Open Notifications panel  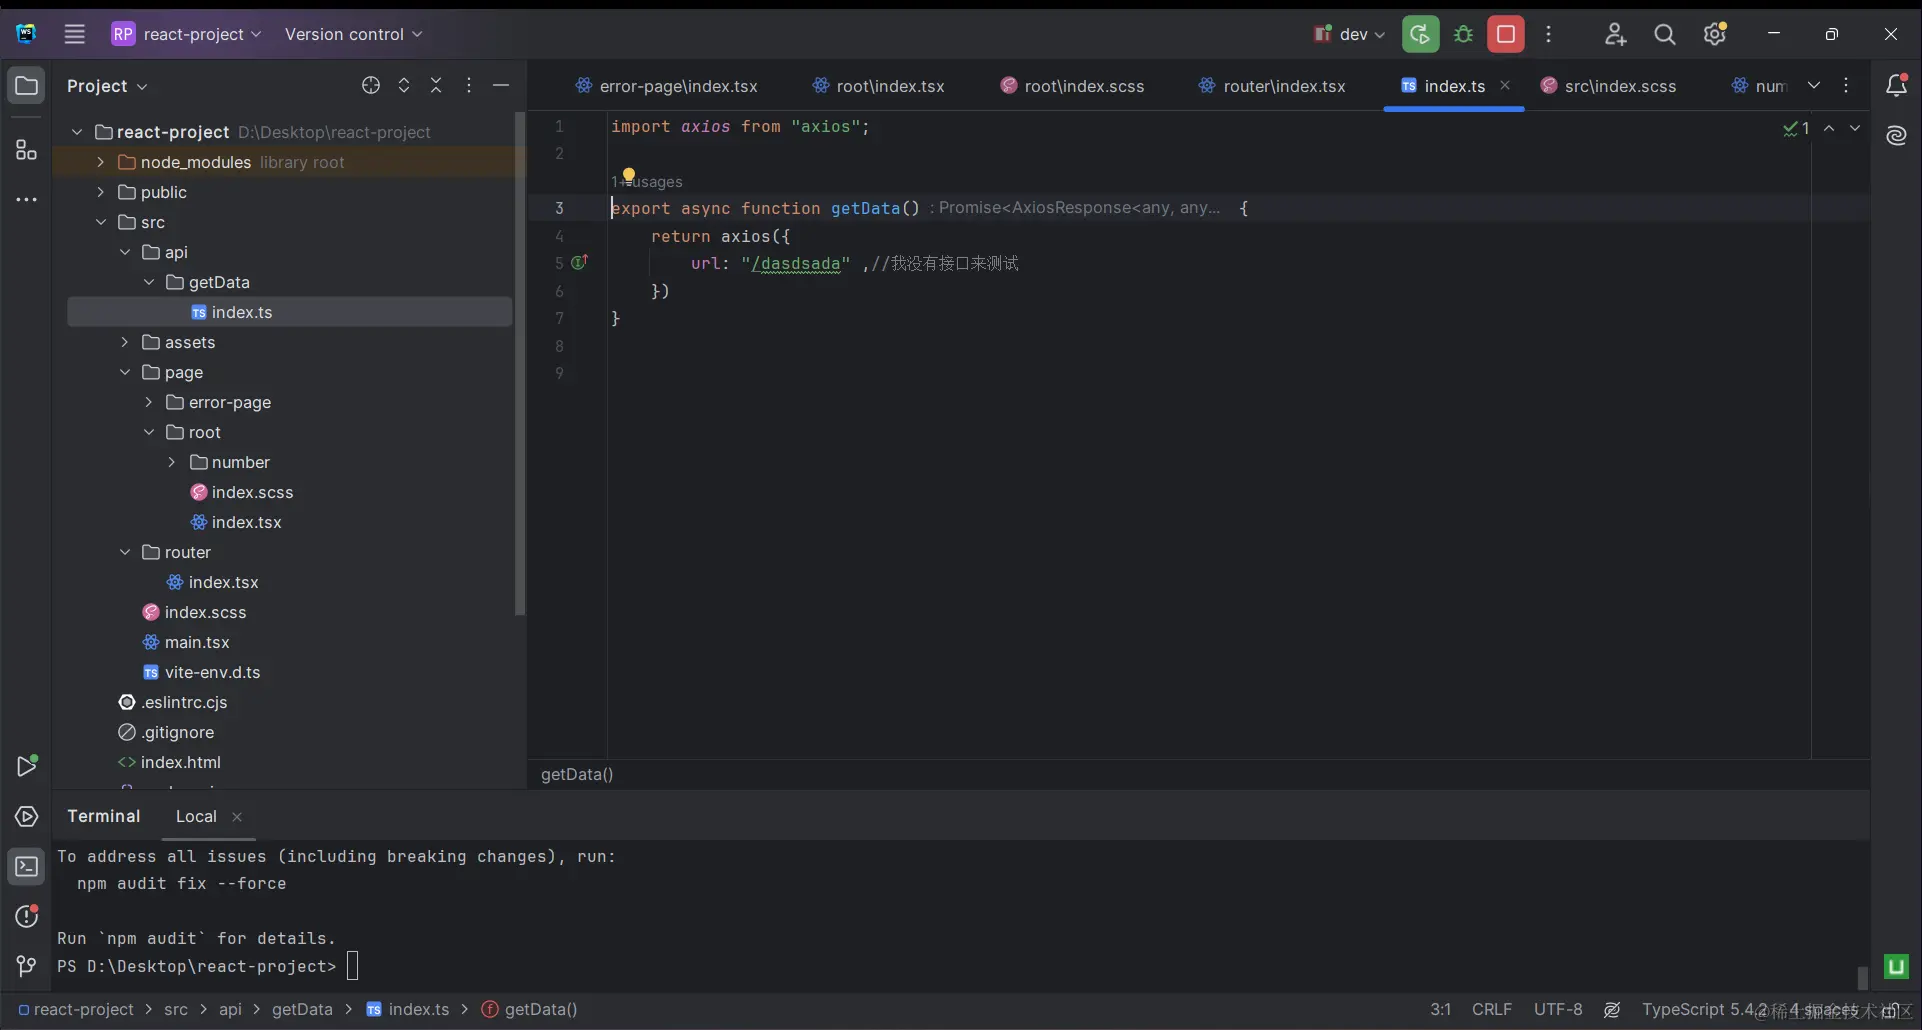click(1896, 86)
